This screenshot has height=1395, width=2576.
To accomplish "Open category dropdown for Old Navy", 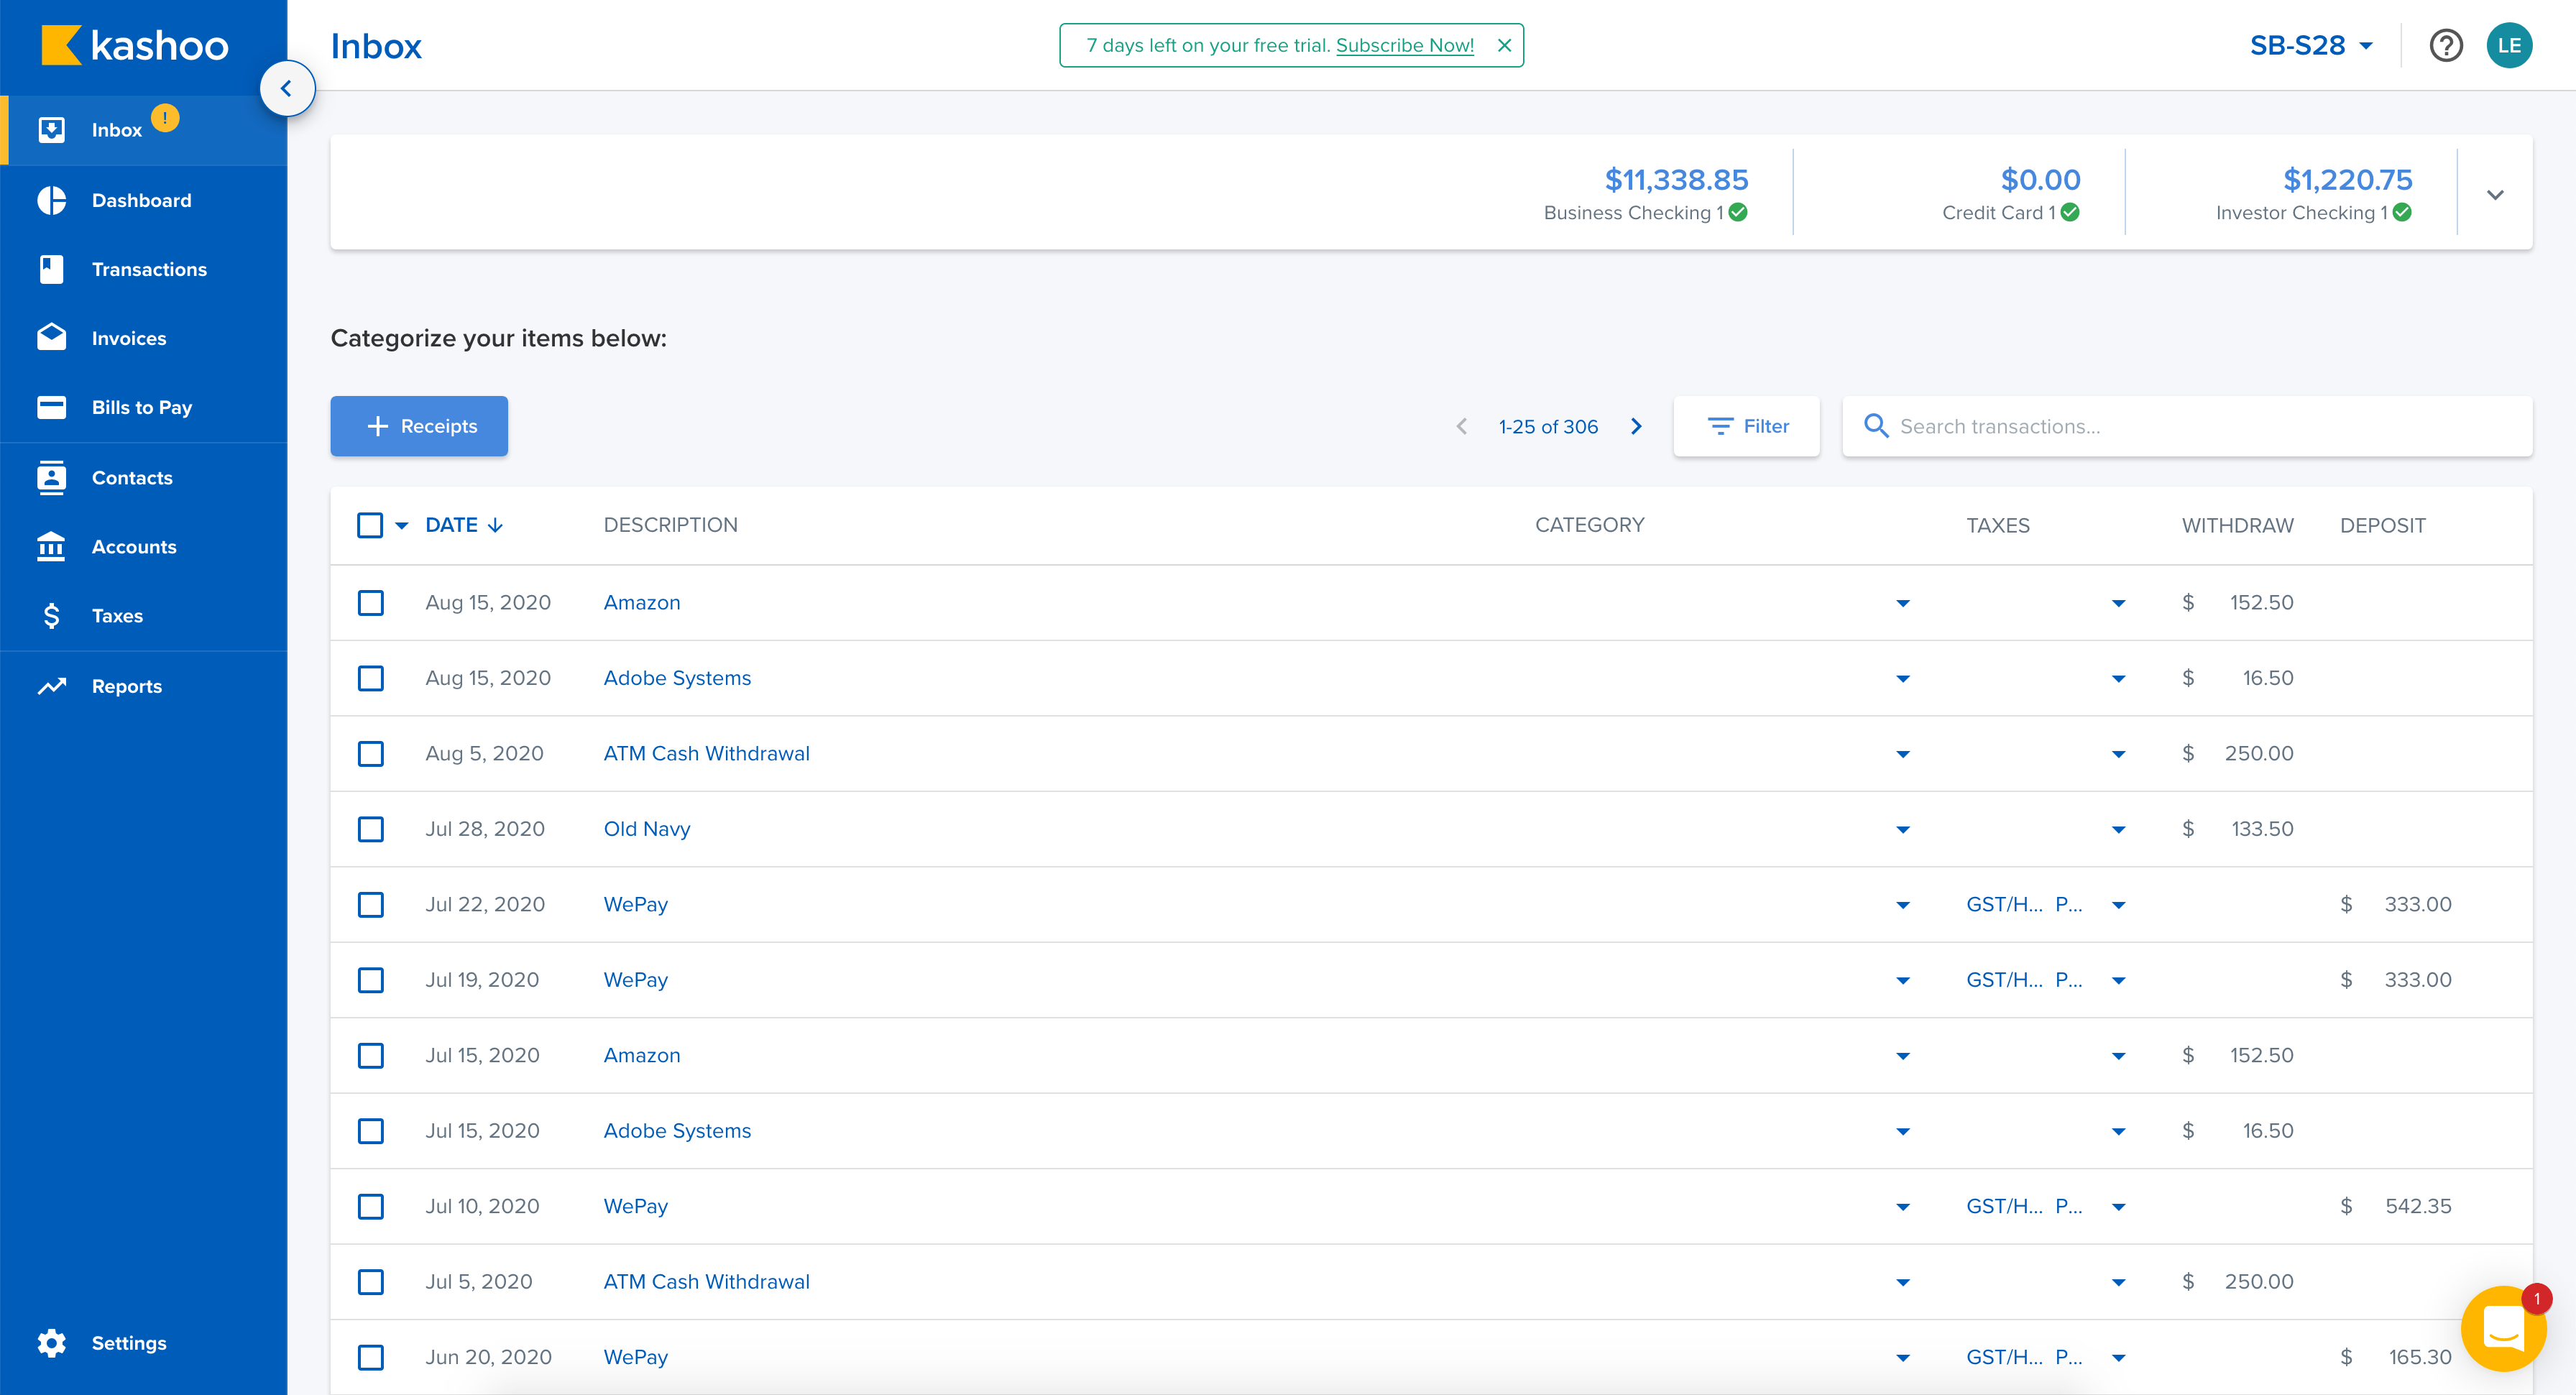I will (1903, 830).
